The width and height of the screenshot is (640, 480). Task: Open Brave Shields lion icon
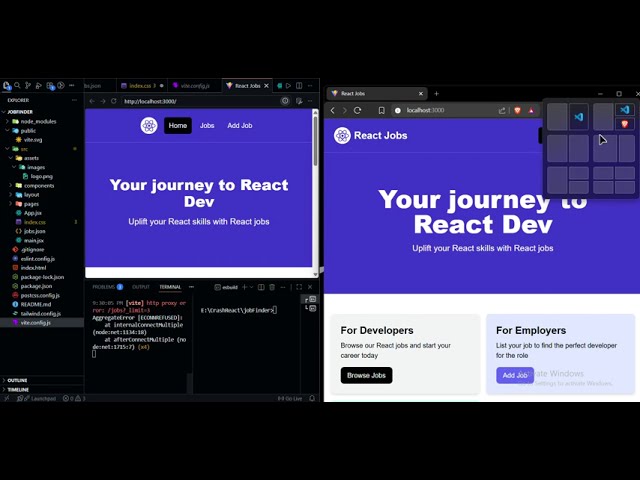(518, 110)
